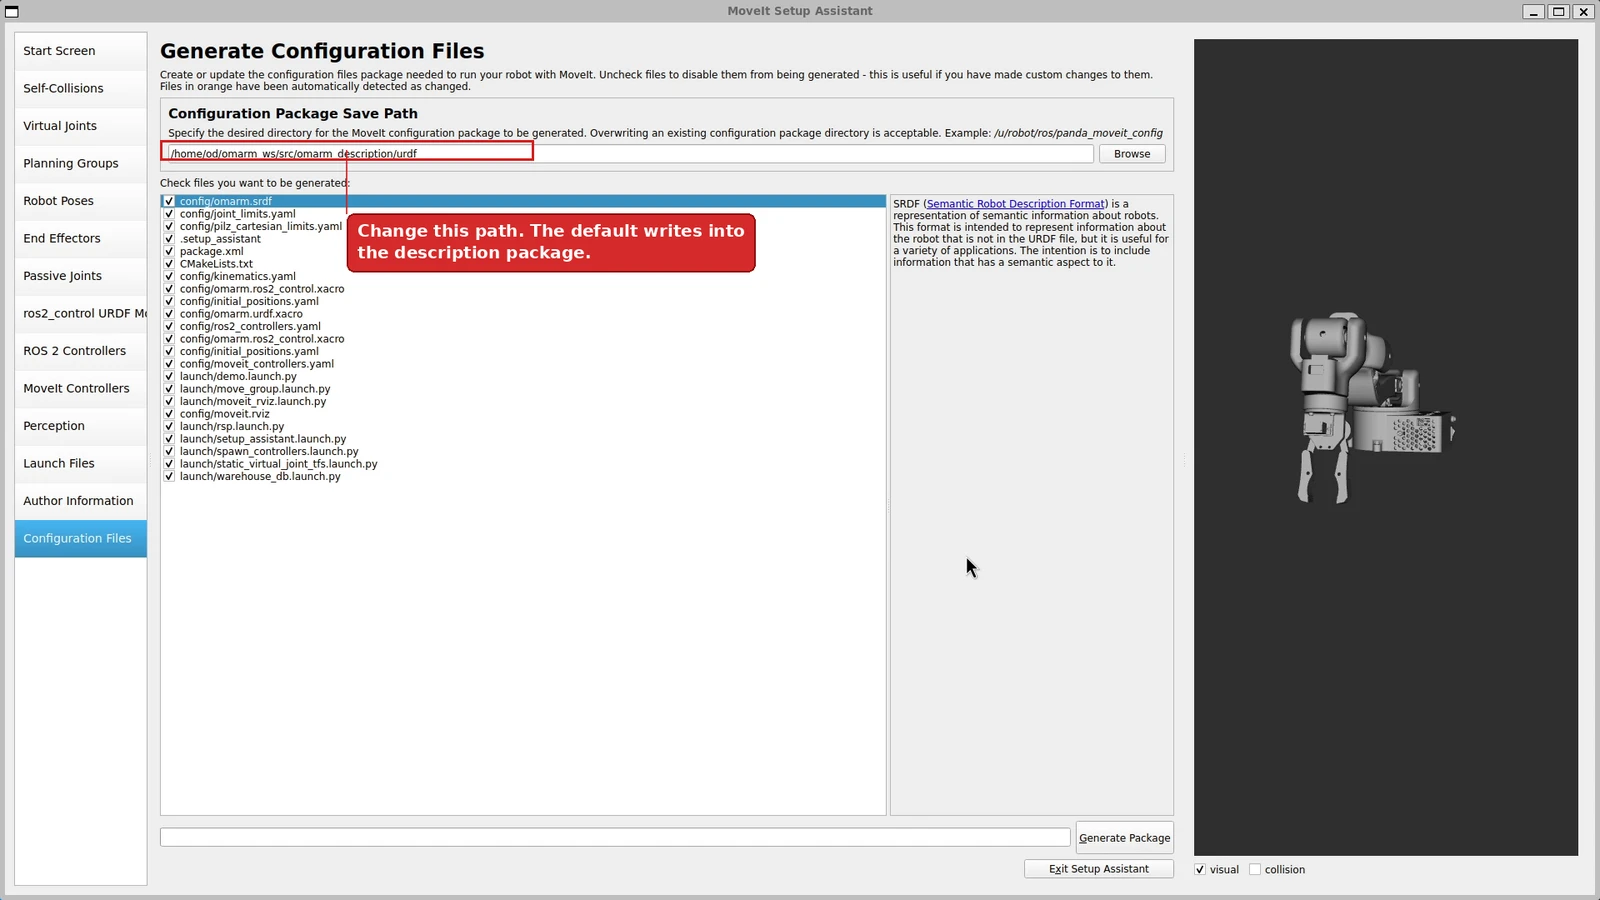The image size is (1600, 900).
Task: Open MoveIt Controllers page
Action: 80,388
